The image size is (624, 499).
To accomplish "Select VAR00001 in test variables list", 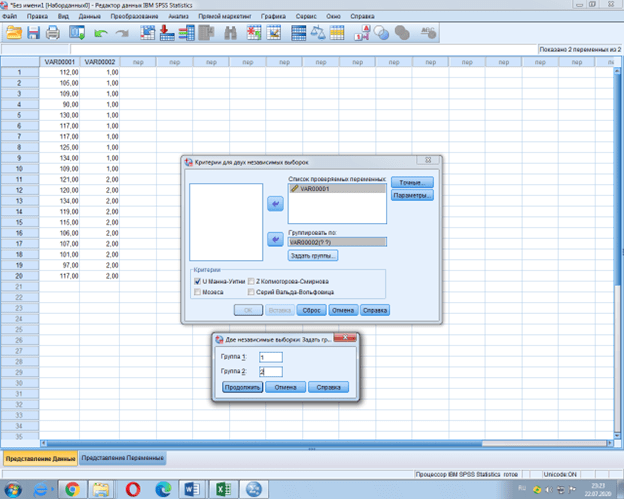I will 337,189.
